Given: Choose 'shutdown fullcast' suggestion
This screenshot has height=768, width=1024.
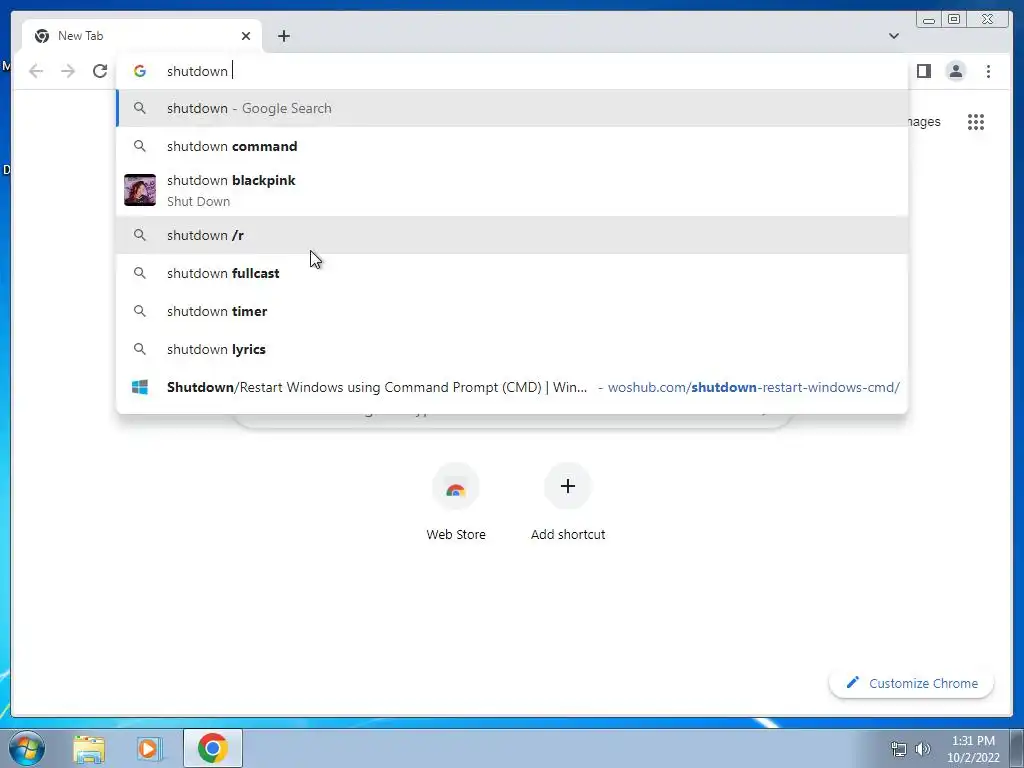Looking at the screenshot, I should [512, 273].
